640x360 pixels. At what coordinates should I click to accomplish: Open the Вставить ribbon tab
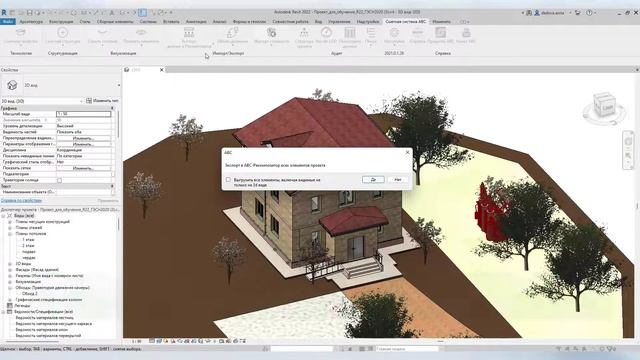click(x=171, y=22)
